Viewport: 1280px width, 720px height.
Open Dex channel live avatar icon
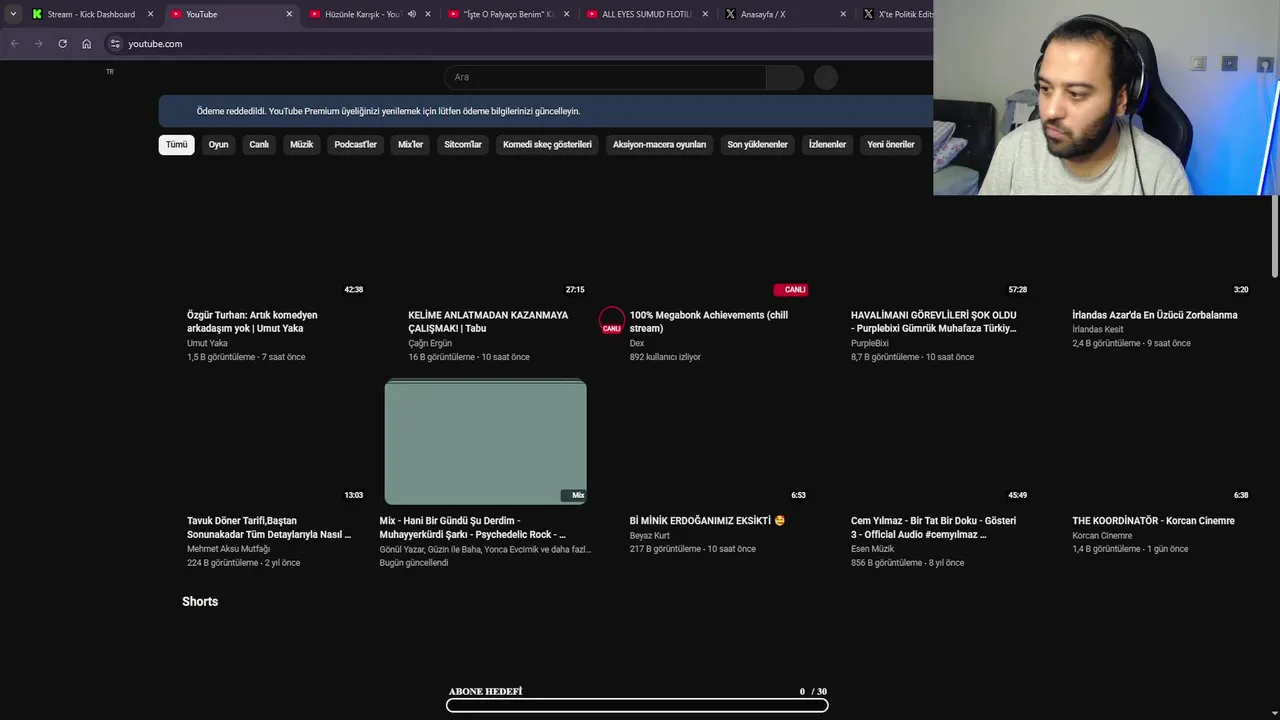click(x=612, y=320)
